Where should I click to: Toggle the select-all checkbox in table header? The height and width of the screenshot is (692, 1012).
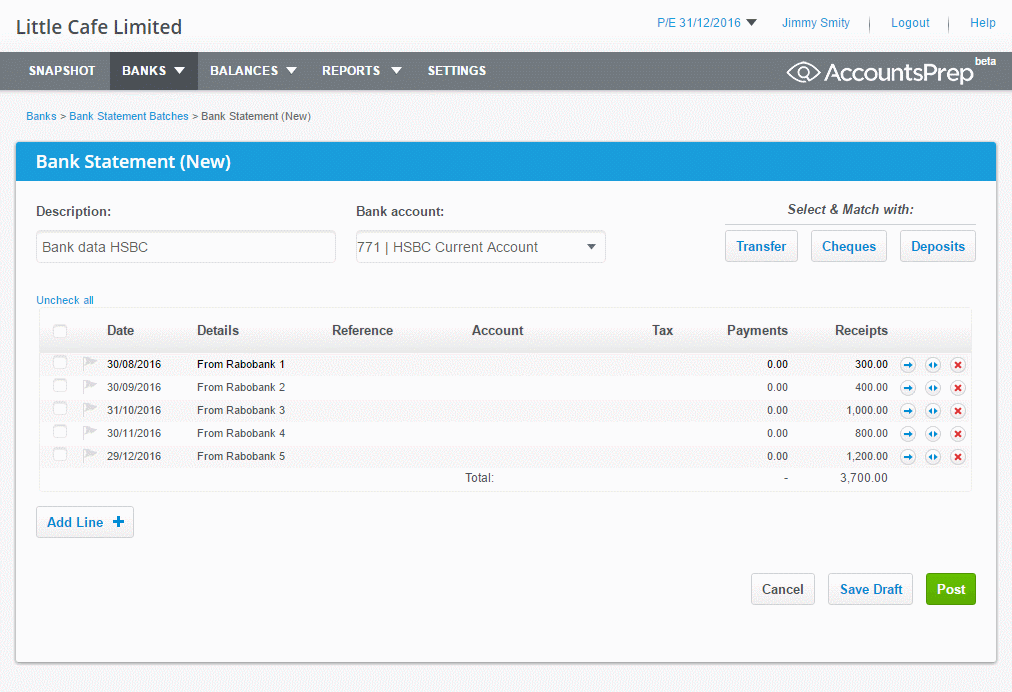[x=60, y=331]
